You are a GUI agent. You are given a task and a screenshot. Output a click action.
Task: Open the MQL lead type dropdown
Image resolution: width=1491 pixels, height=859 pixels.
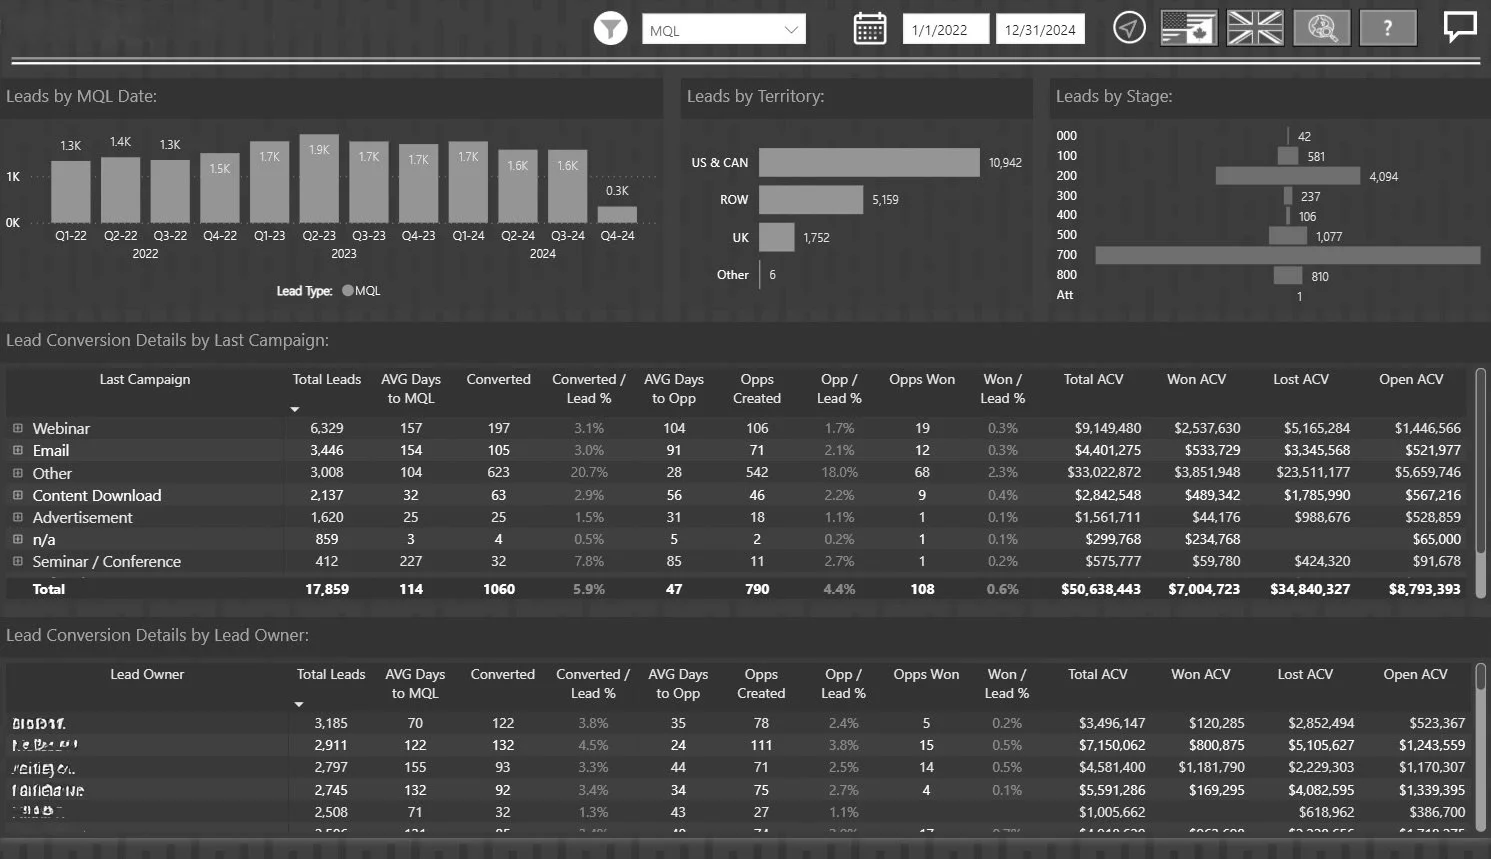[x=724, y=30]
